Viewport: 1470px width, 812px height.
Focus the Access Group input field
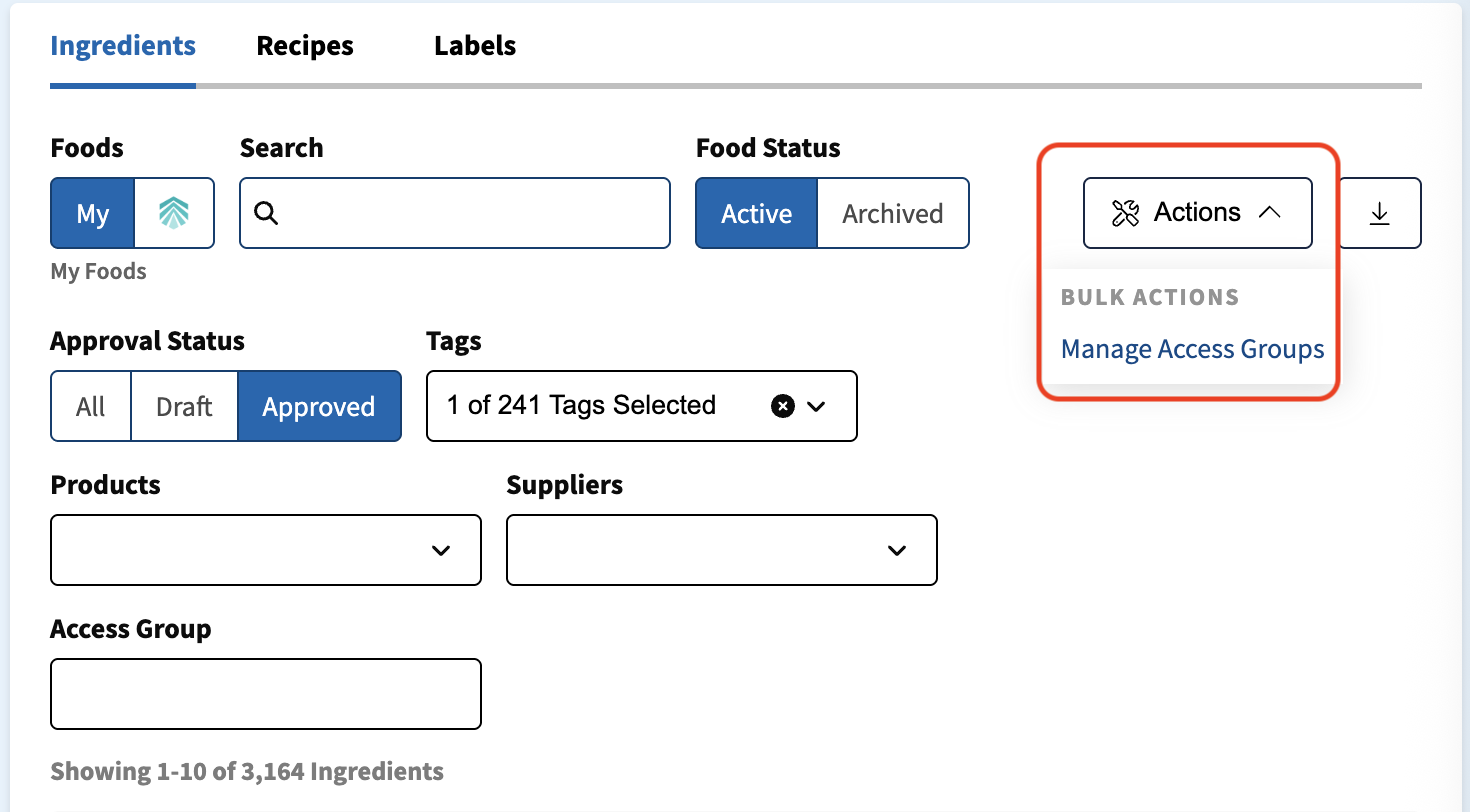(266, 694)
